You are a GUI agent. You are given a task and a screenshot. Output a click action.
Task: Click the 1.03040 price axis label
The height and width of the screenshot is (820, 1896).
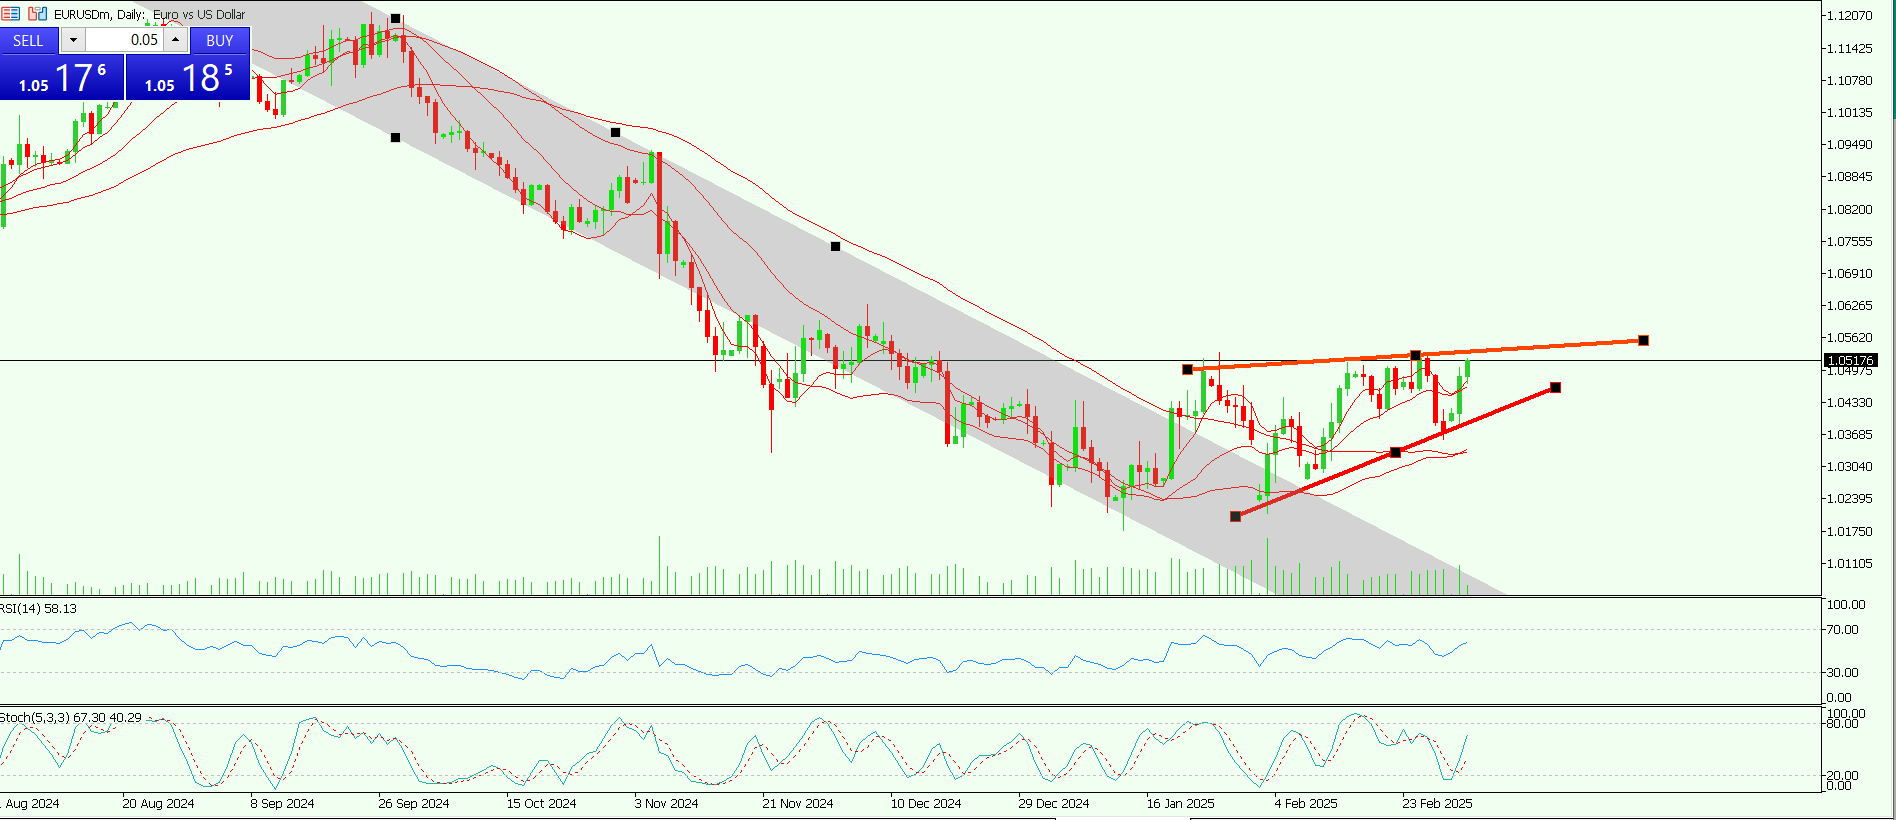coord(1849,466)
